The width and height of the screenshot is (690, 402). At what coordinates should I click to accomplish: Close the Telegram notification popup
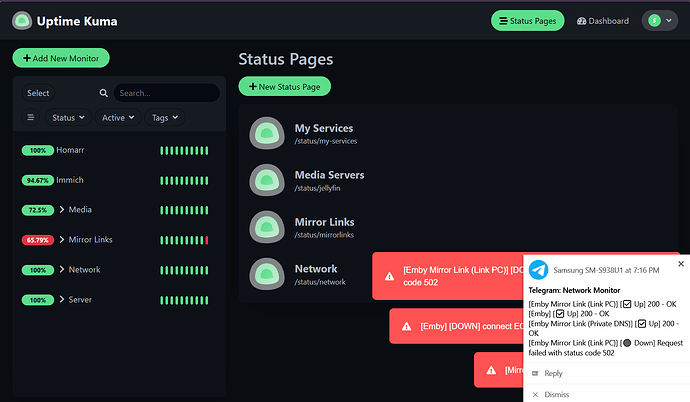point(681,264)
